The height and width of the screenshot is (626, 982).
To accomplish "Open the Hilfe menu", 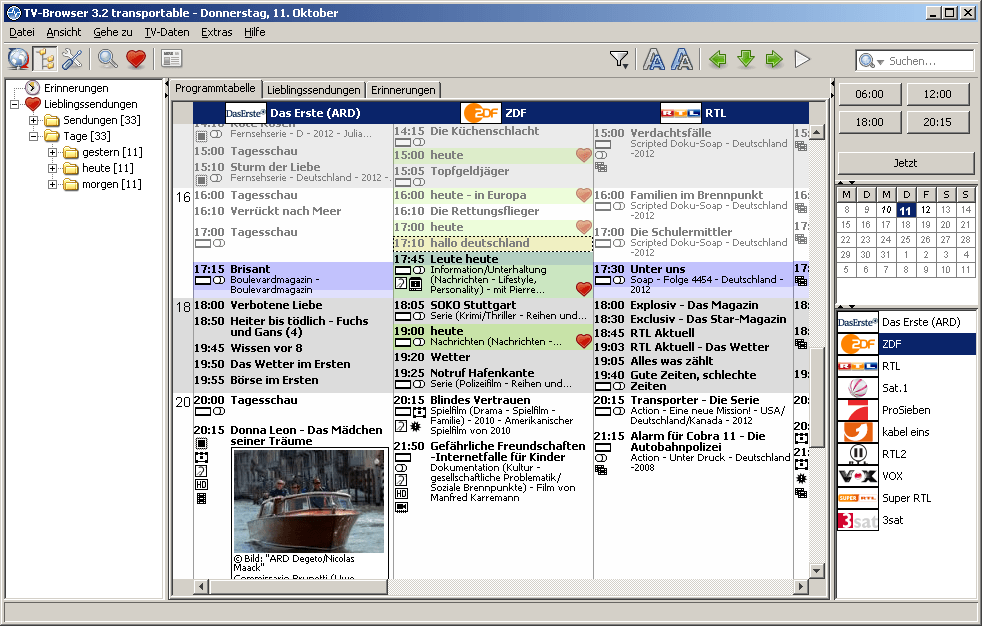I will (x=255, y=32).
